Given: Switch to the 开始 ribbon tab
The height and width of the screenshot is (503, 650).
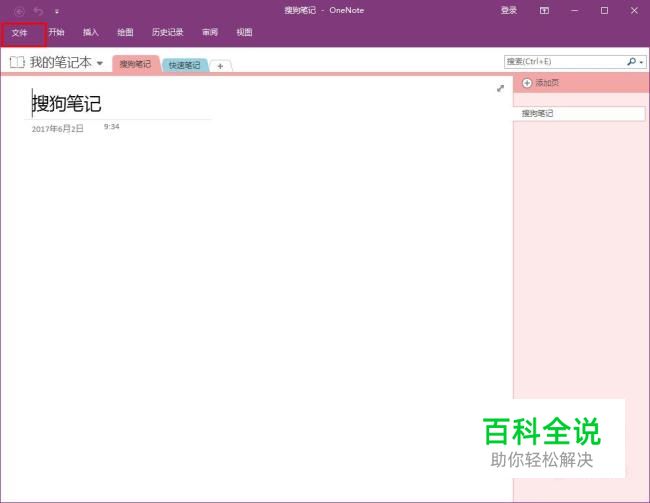Looking at the screenshot, I should (x=56, y=32).
